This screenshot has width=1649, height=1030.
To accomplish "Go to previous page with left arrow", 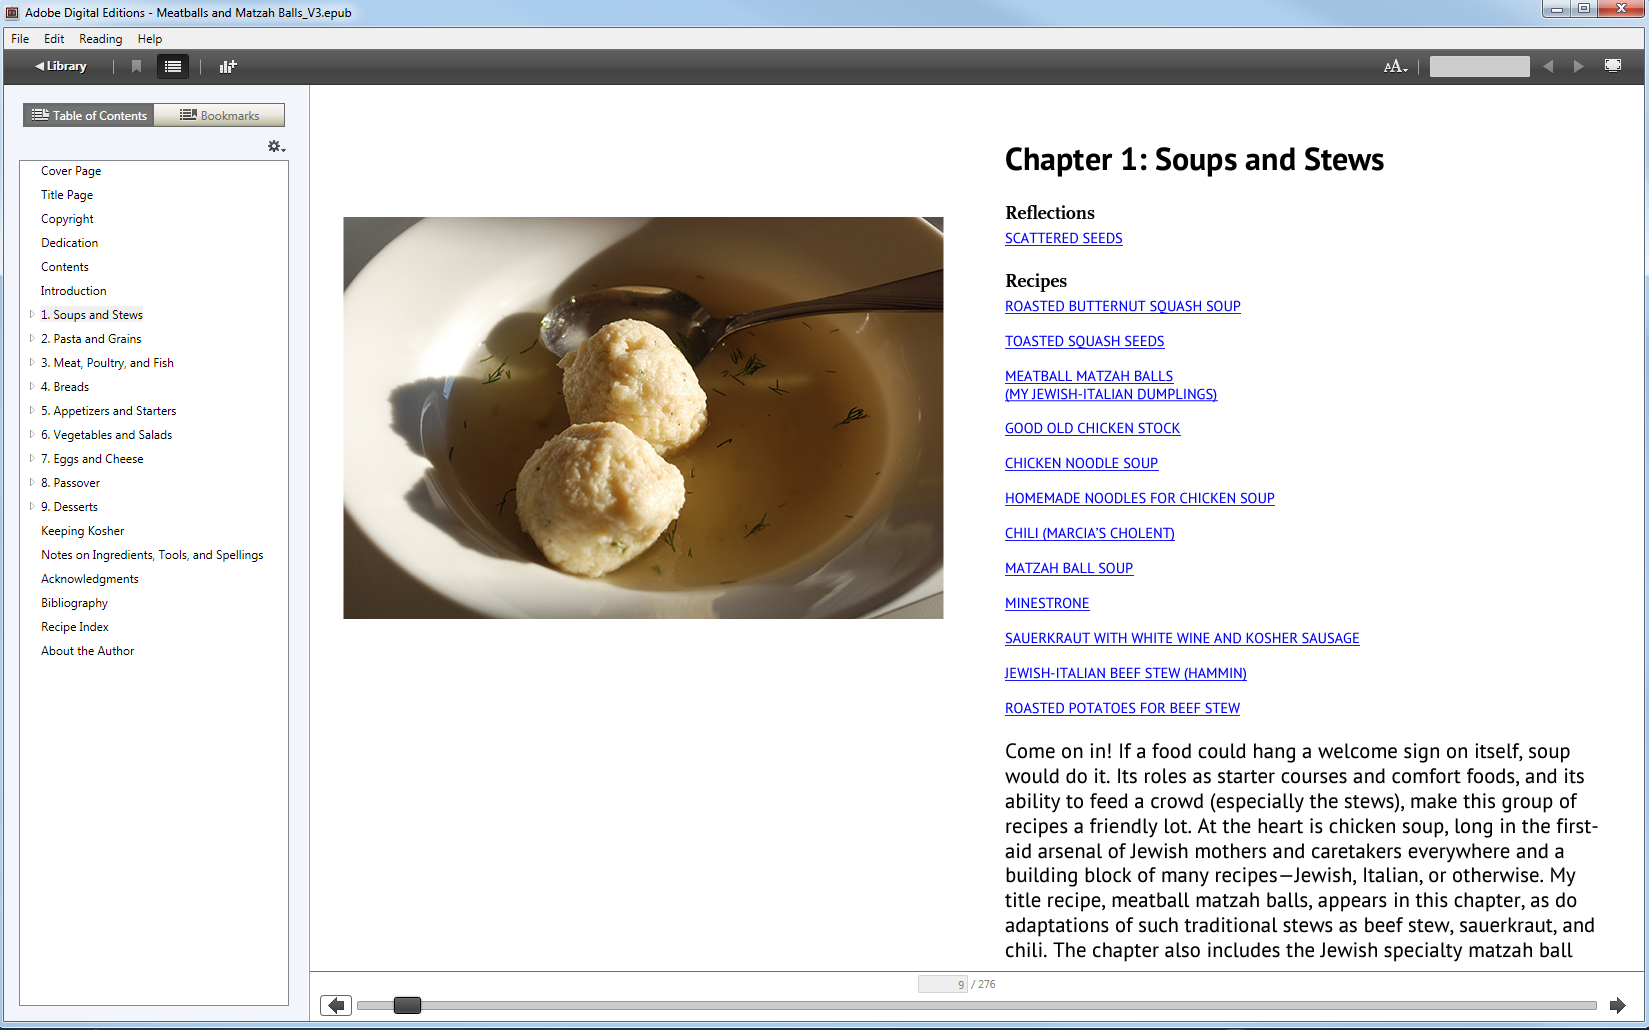I will pyautogui.click(x=336, y=1005).
